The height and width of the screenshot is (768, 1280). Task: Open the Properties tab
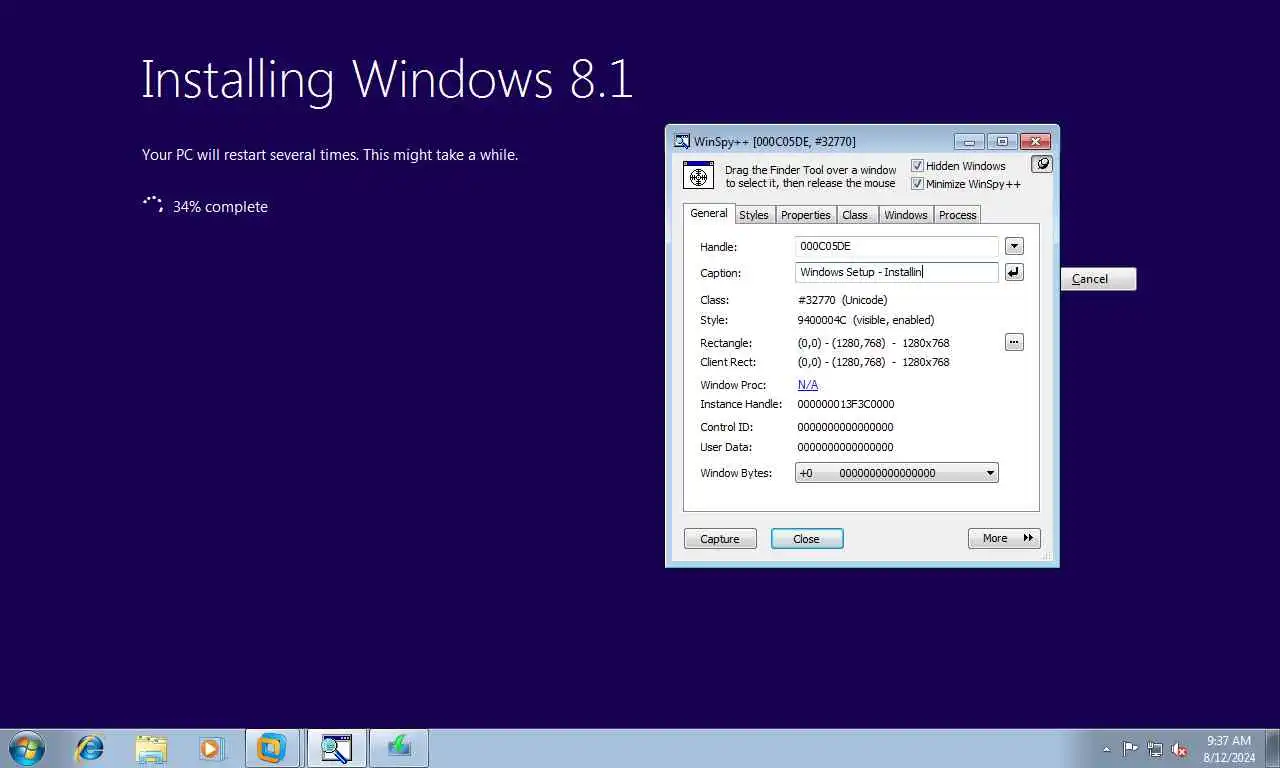(x=806, y=215)
